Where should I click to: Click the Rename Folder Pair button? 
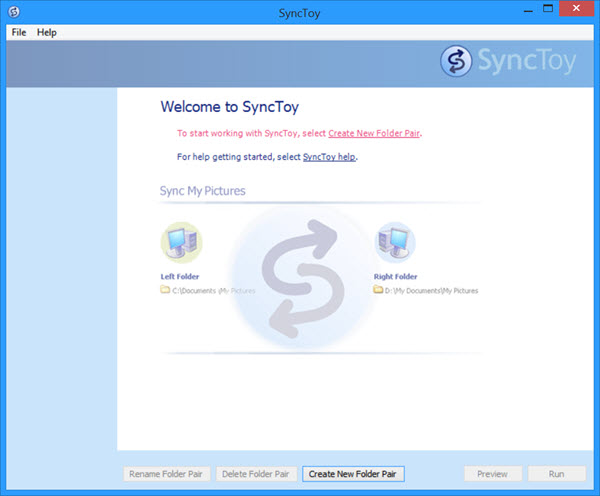(166, 474)
